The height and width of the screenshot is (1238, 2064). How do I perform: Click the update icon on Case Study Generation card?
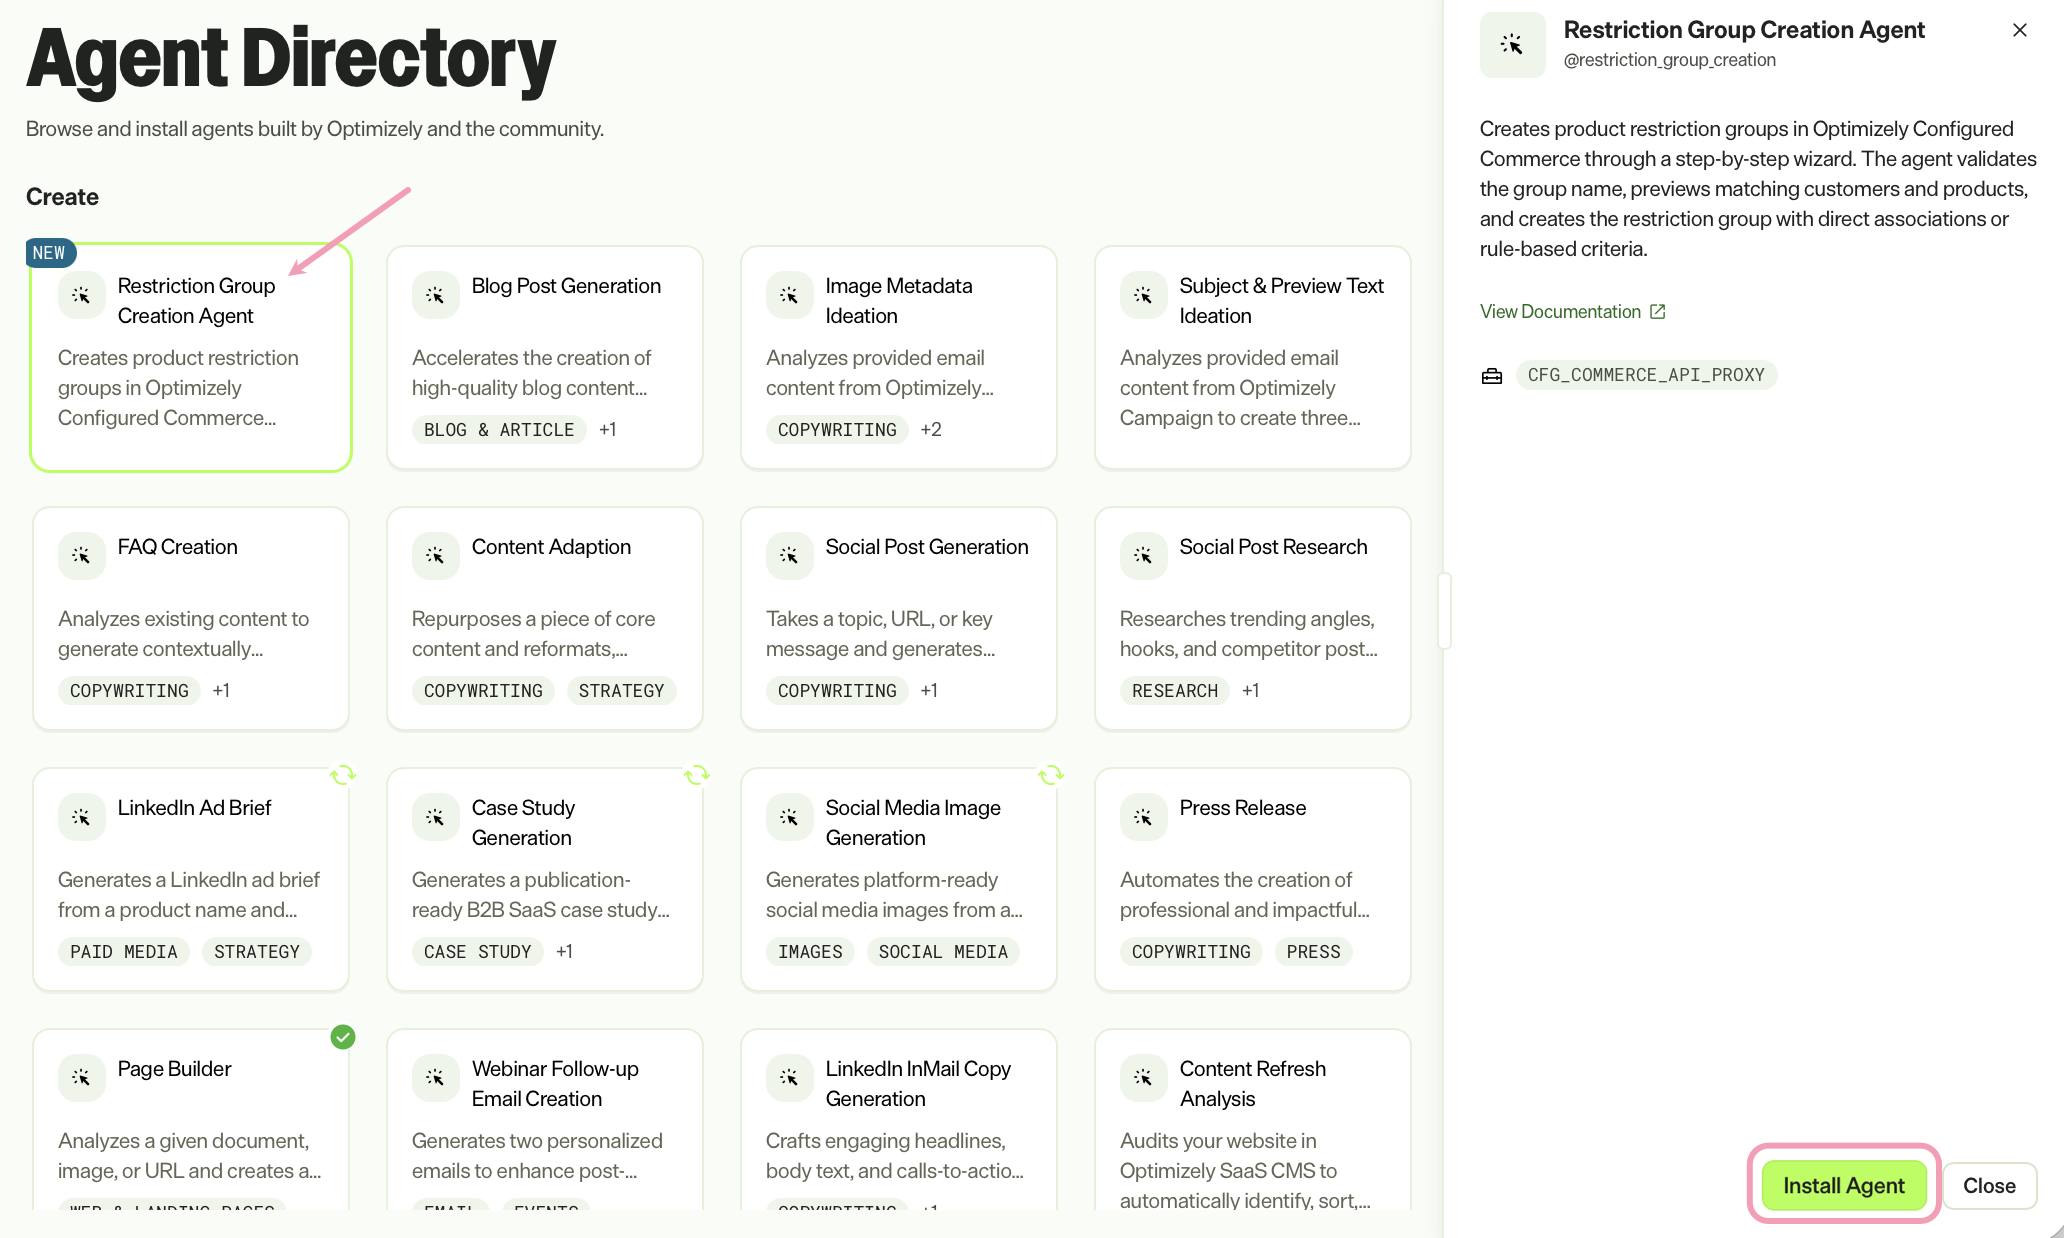tap(697, 775)
